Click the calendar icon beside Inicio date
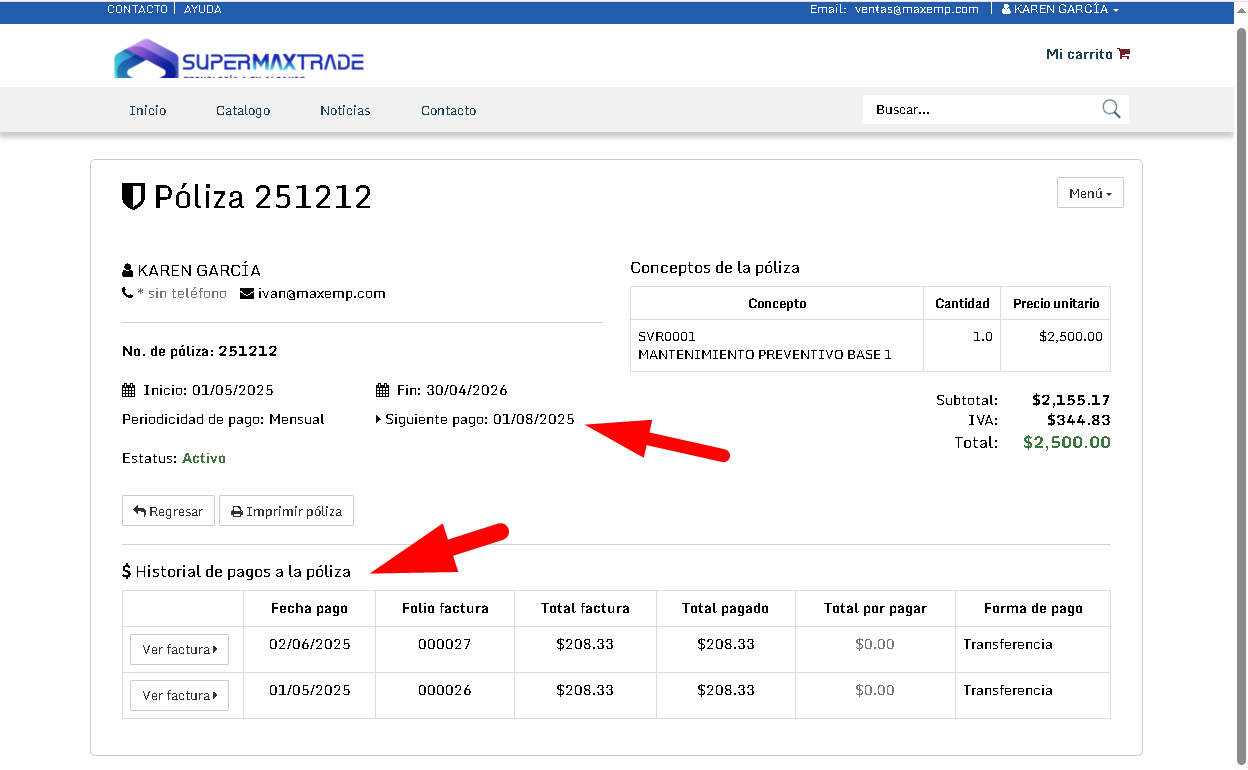 tap(128, 390)
